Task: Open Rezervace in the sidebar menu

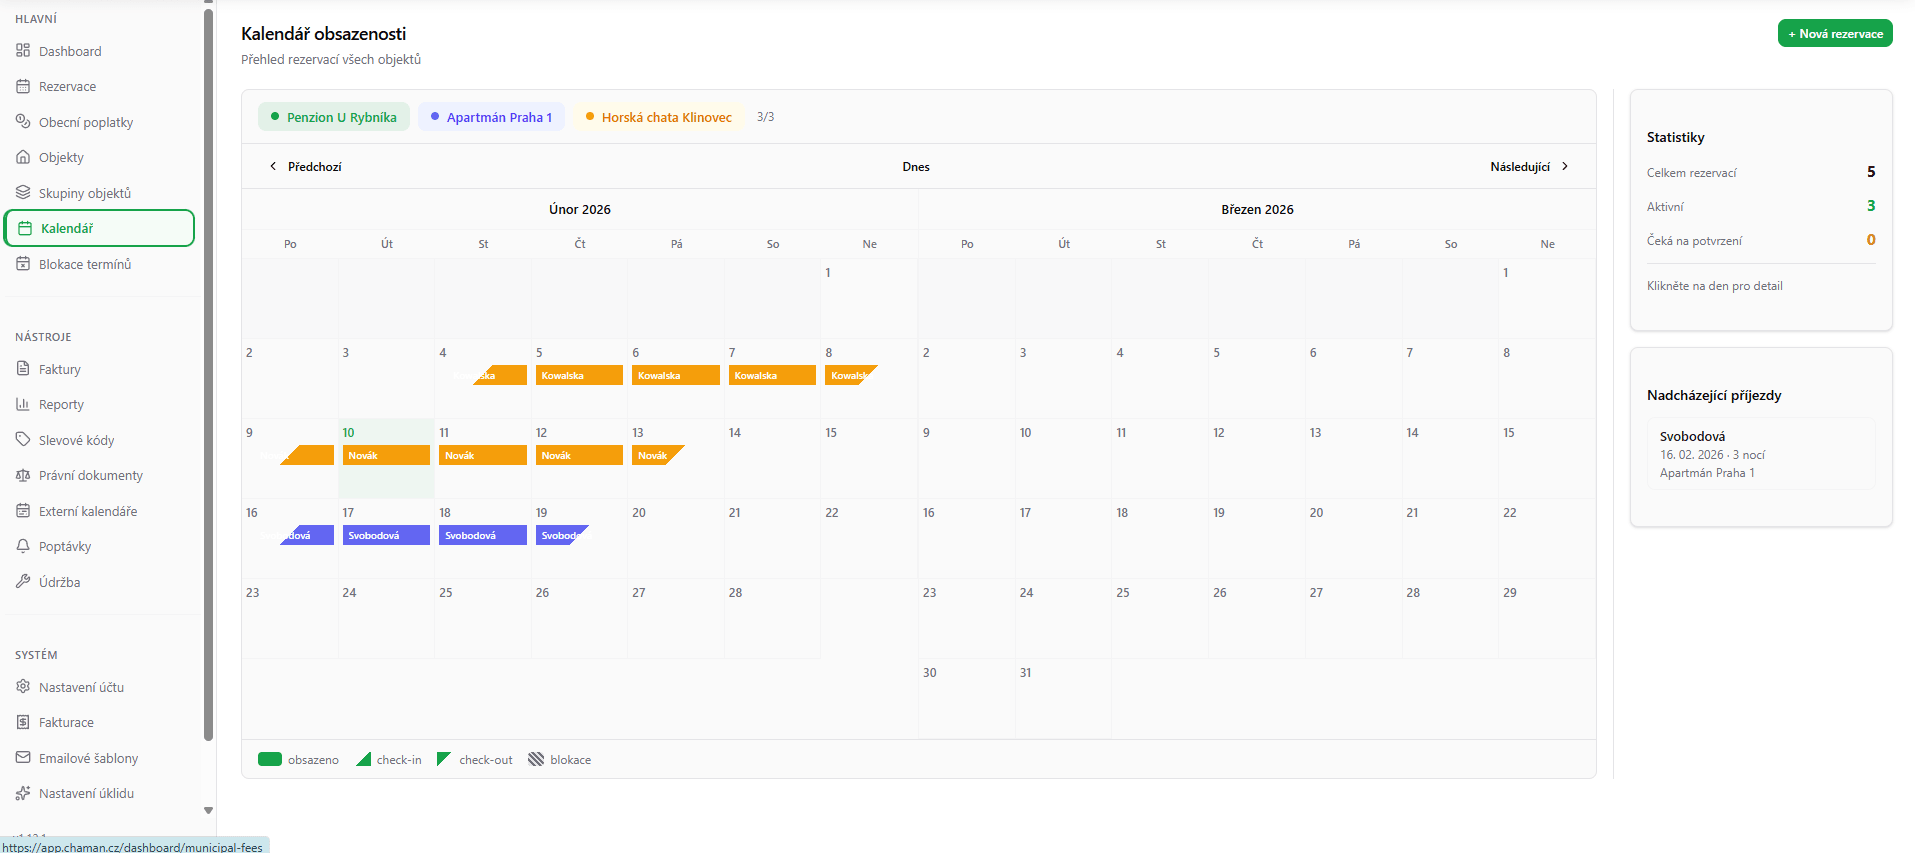Action: [x=67, y=87]
